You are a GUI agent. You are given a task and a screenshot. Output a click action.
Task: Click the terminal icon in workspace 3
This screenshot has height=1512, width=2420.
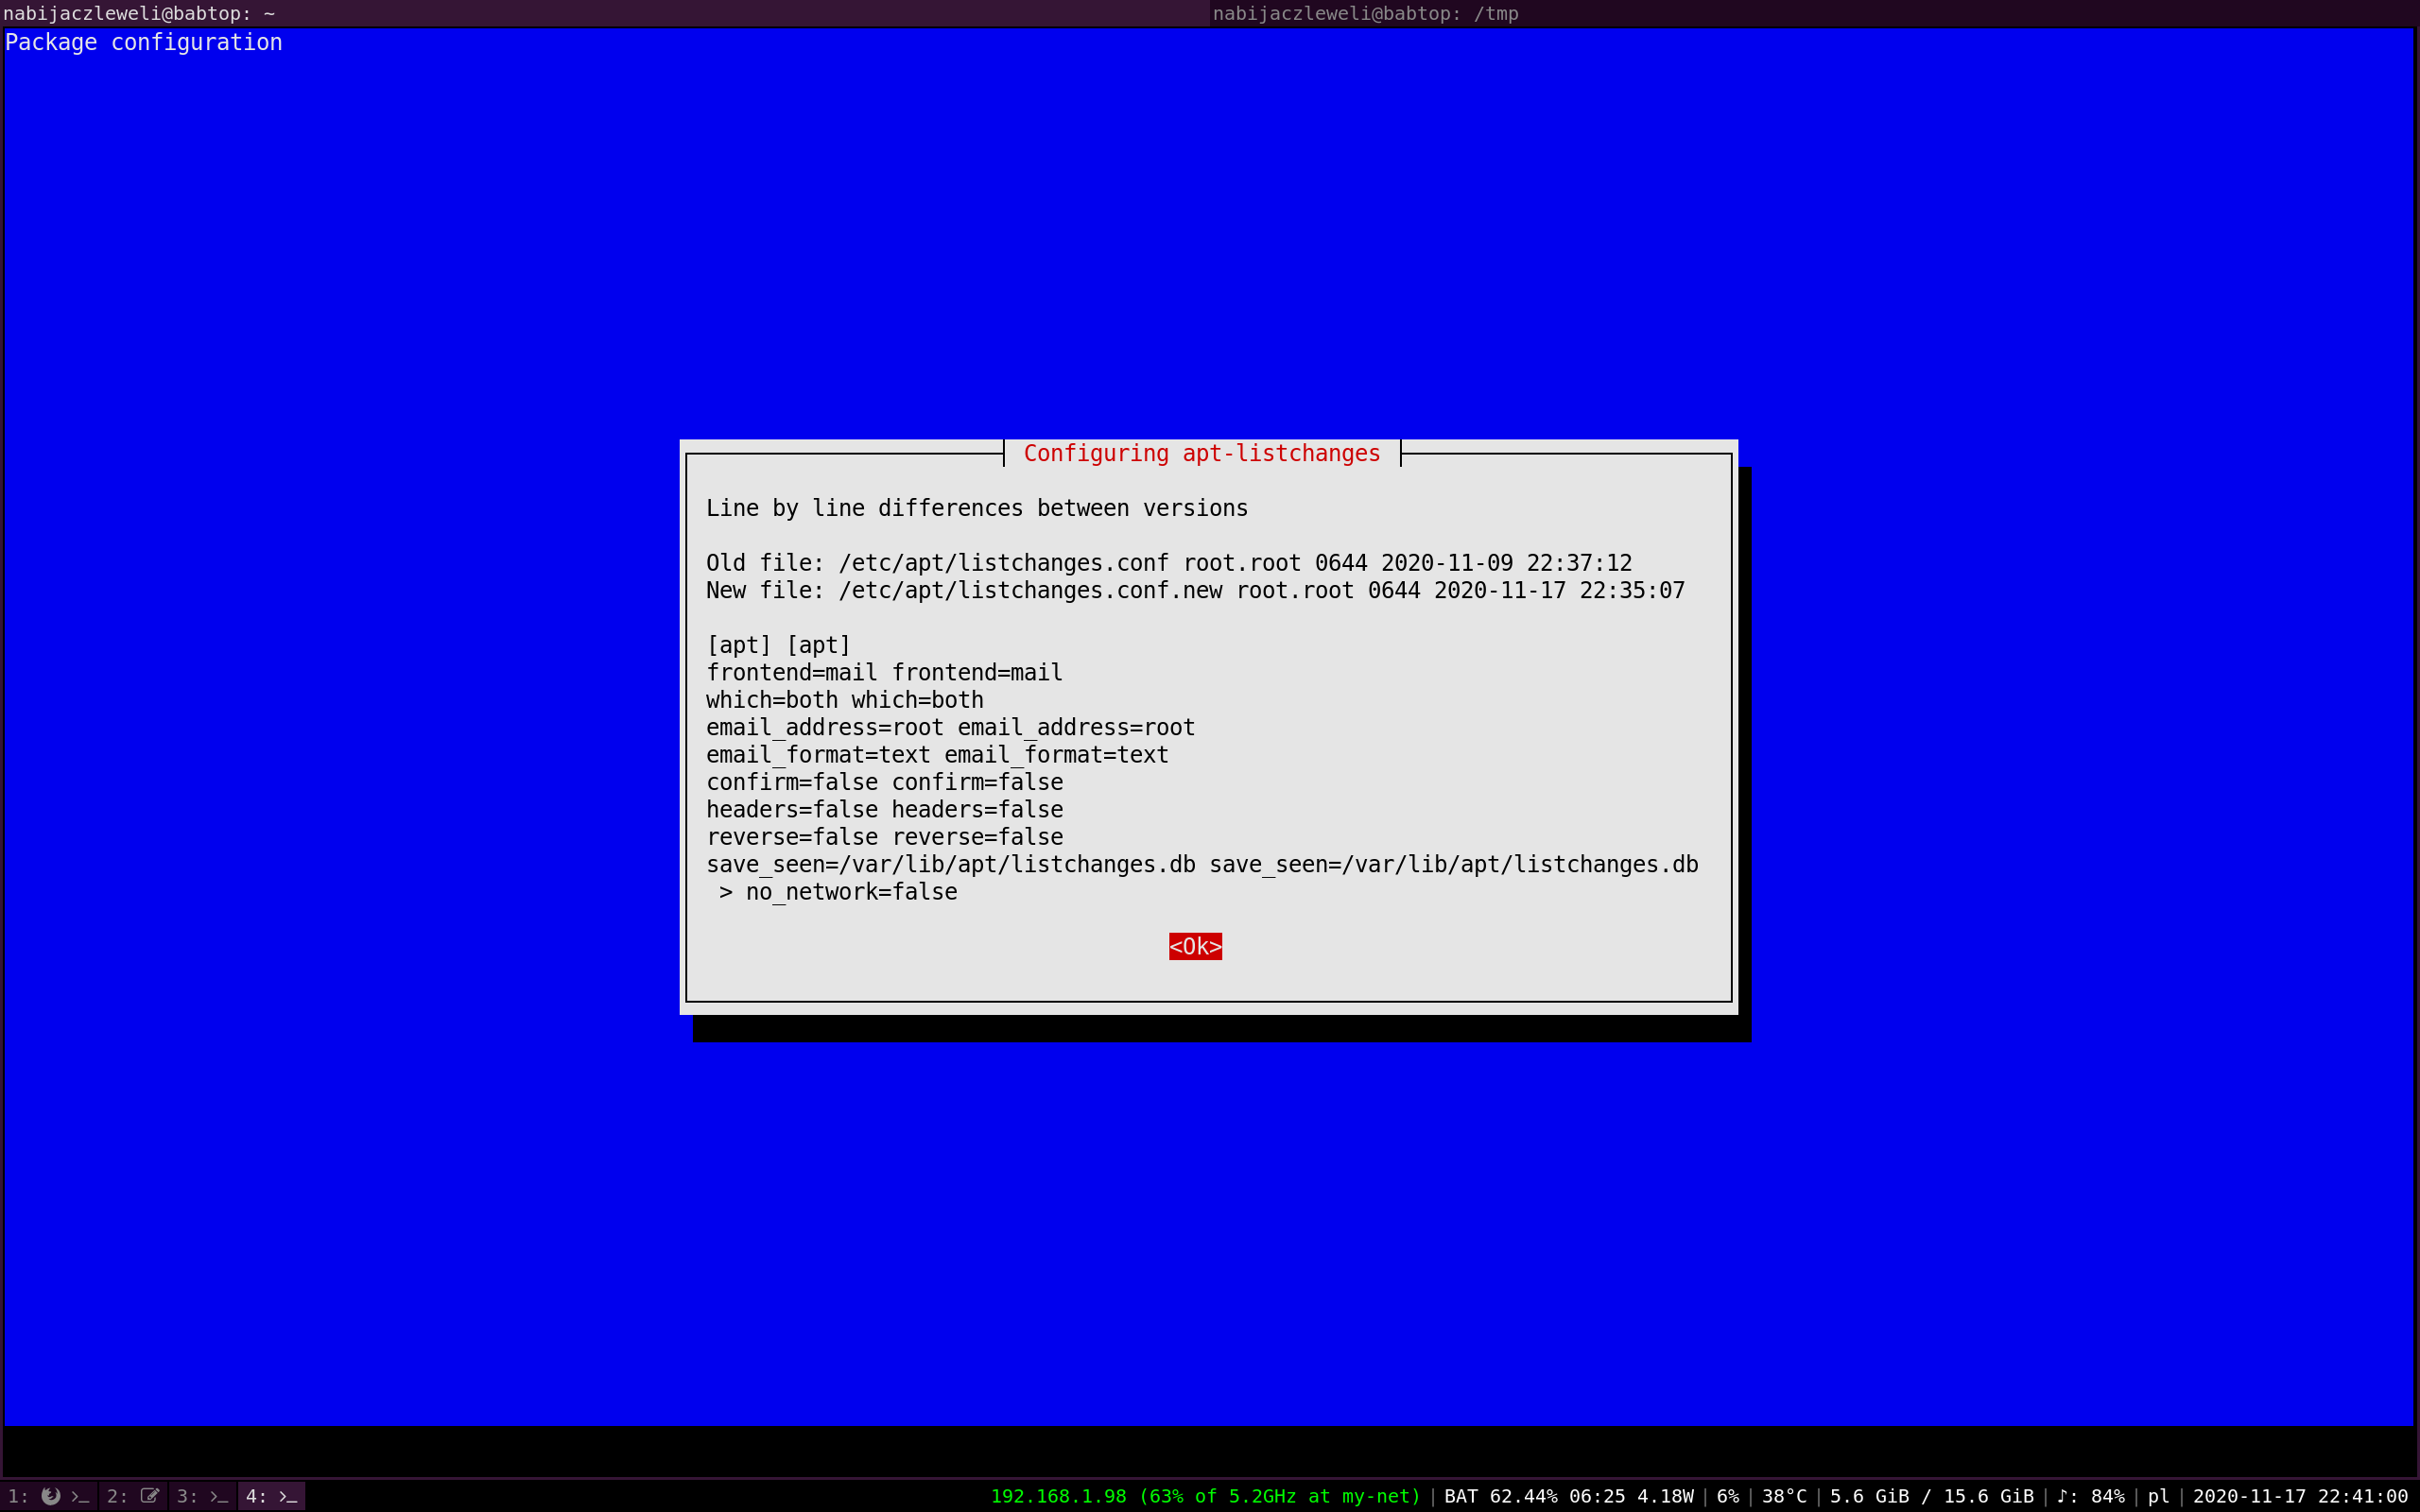(x=219, y=1496)
